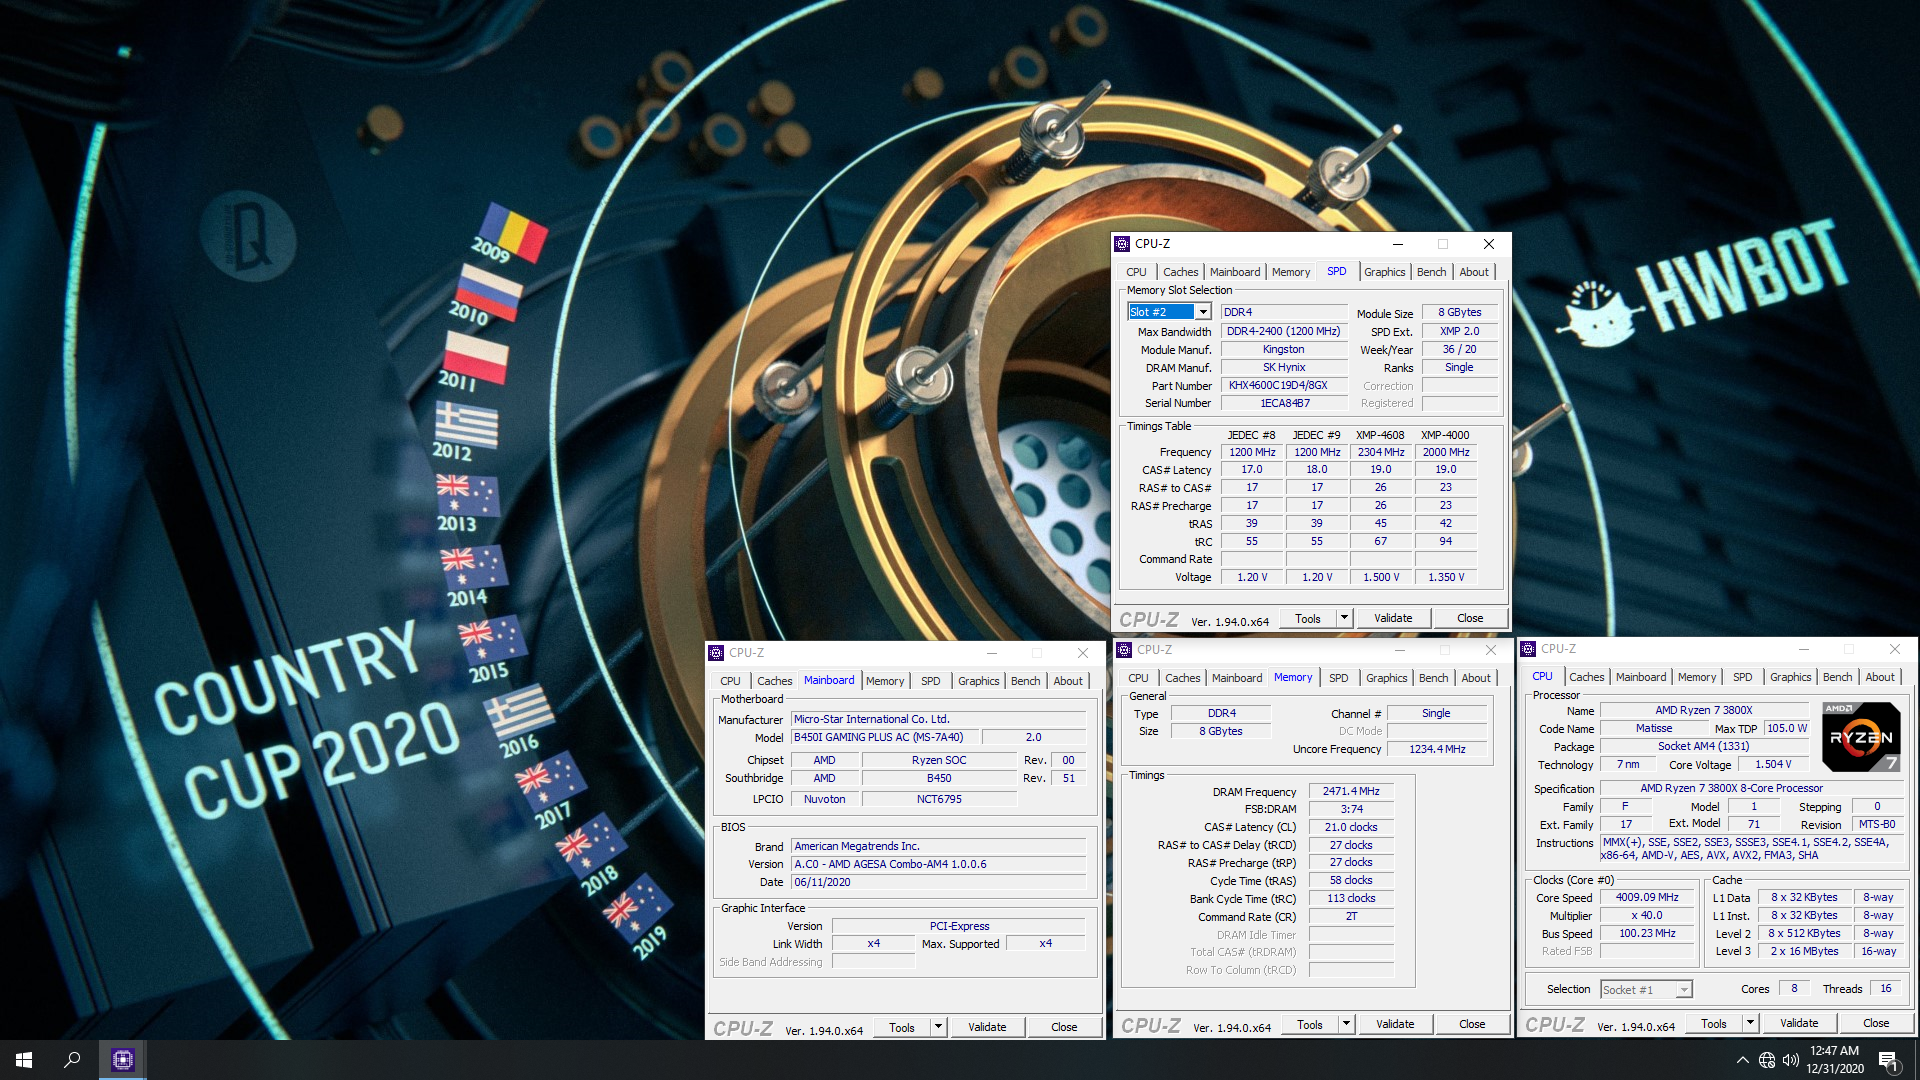Open About tab in Memory window

(x=1475, y=678)
